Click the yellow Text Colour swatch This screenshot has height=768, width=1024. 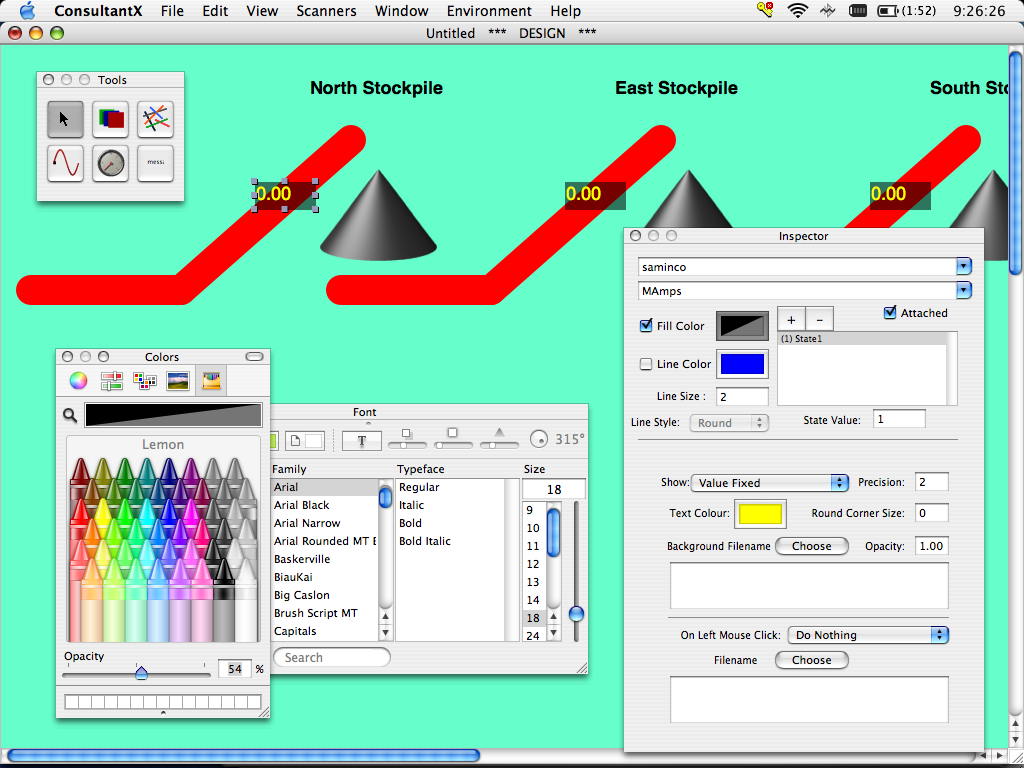pyautogui.click(x=760, y=514)
